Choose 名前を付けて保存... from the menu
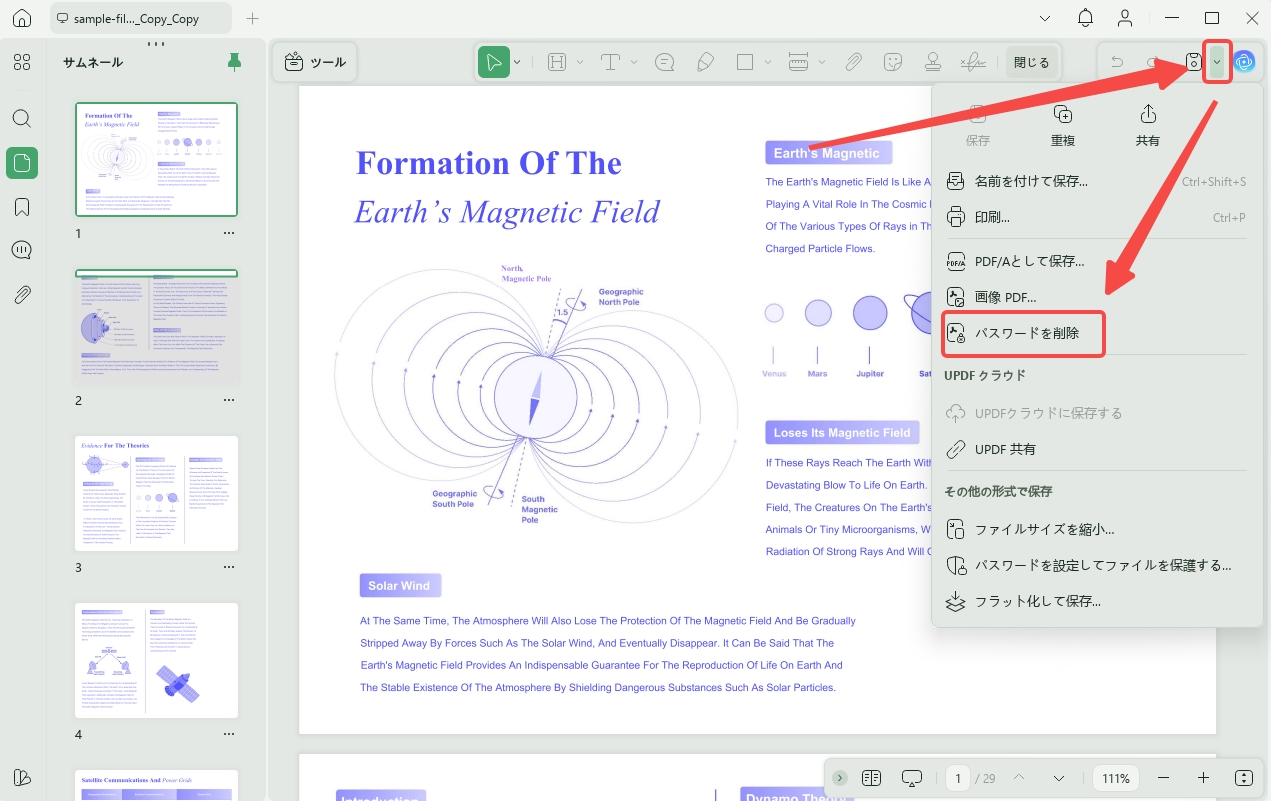The height and width of the screenshot is (801, 1271). click(x=1097, y=182)
